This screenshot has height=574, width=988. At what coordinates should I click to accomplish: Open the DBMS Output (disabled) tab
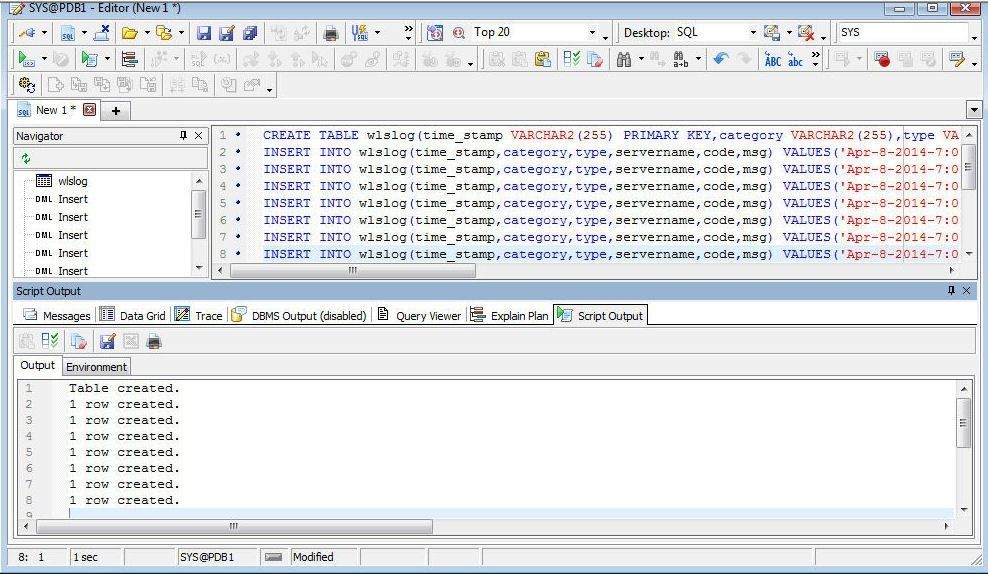tap(299, 316)
